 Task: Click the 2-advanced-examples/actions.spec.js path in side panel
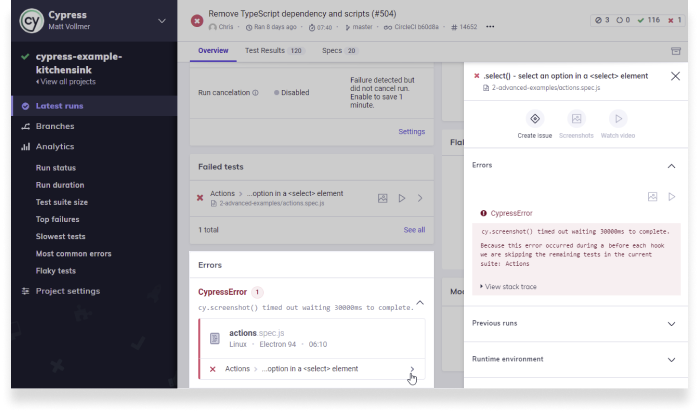point(546,88)
